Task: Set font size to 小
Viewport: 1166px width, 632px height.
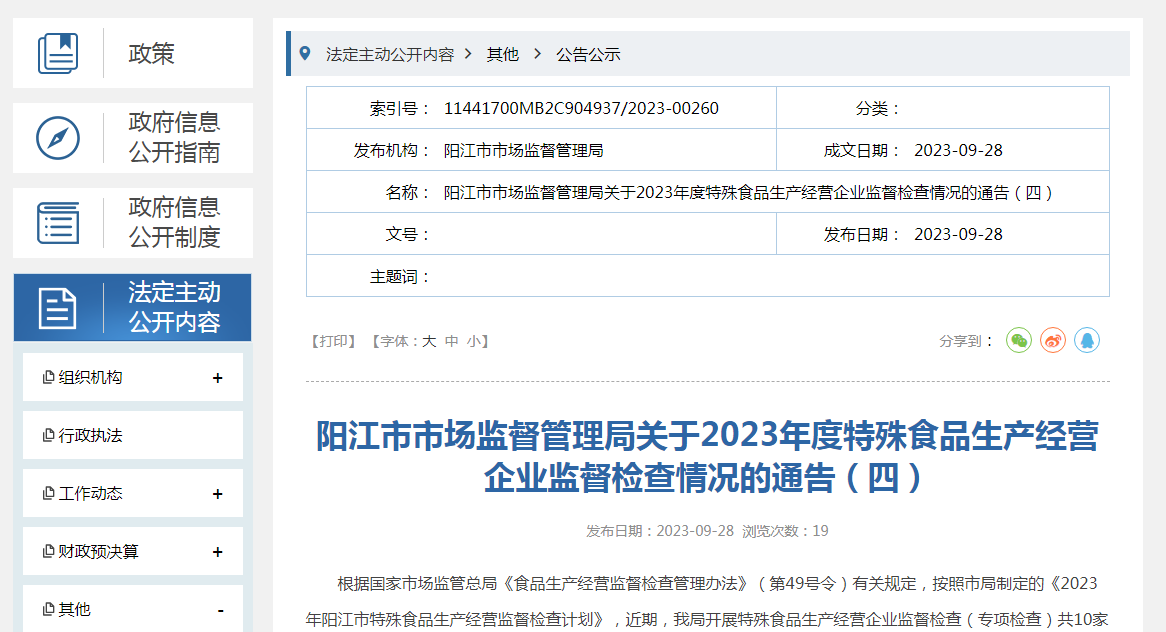Action: tap(473, 341)
